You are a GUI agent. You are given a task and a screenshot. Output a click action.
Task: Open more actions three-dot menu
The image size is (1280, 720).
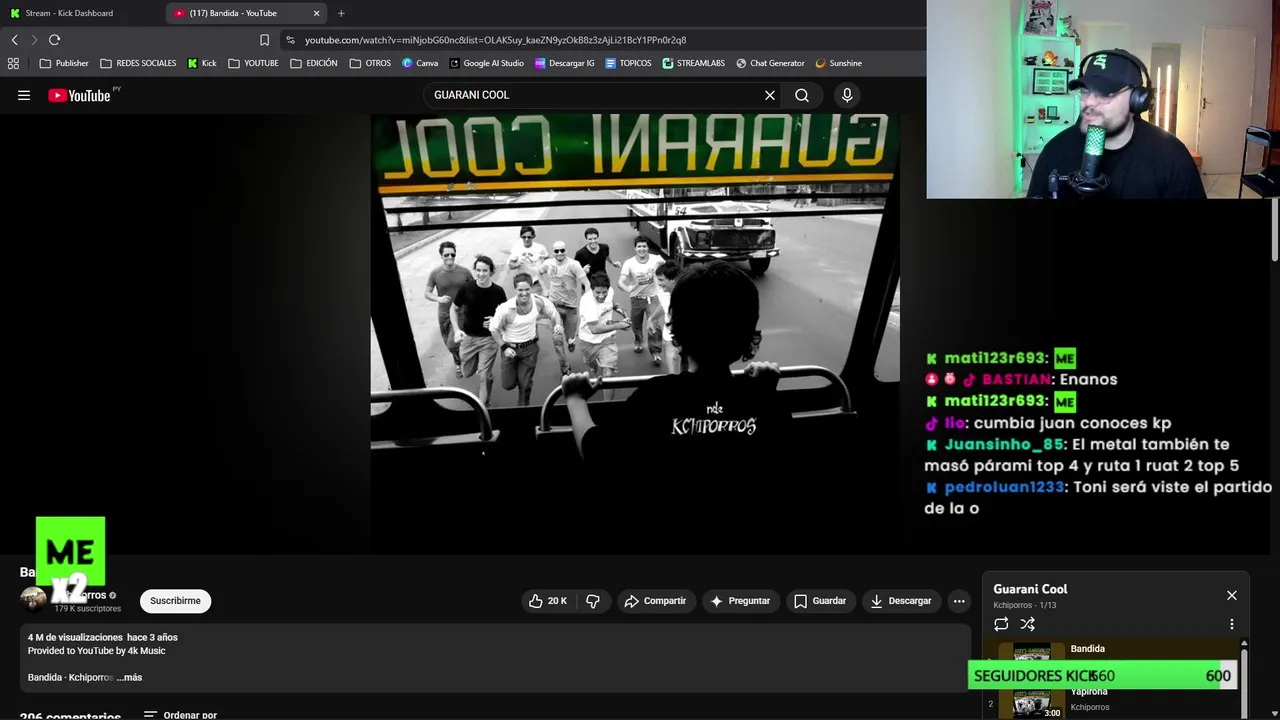click(x=959, y=601)
